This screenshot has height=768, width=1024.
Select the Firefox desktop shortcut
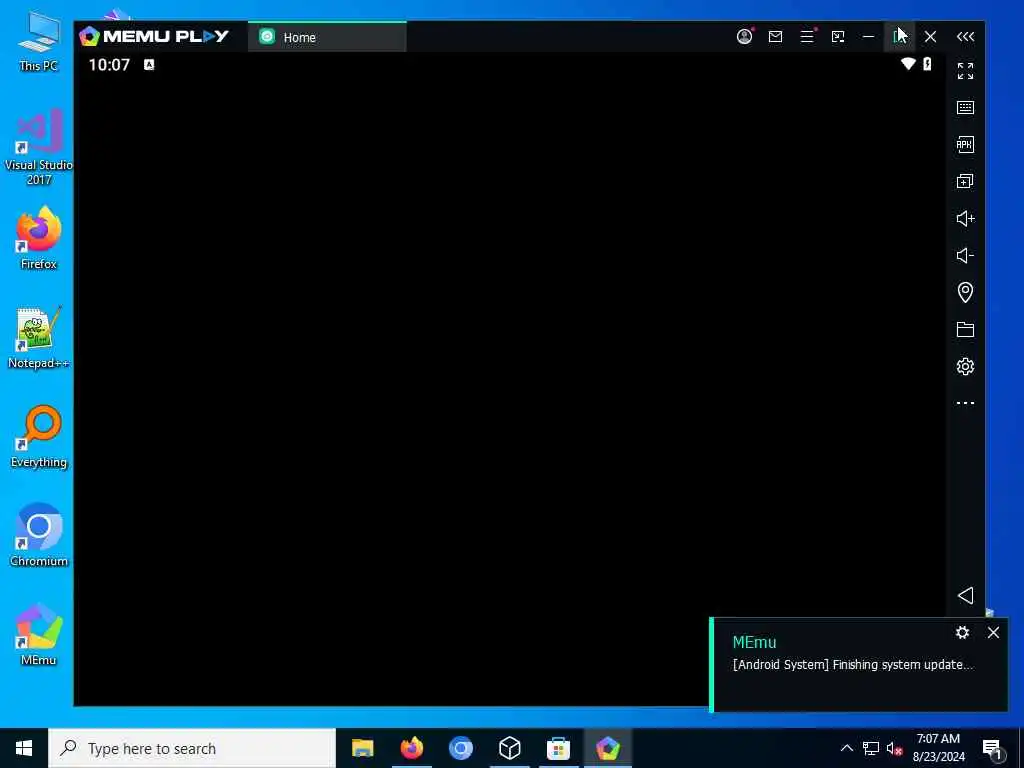tap(39, 238)
